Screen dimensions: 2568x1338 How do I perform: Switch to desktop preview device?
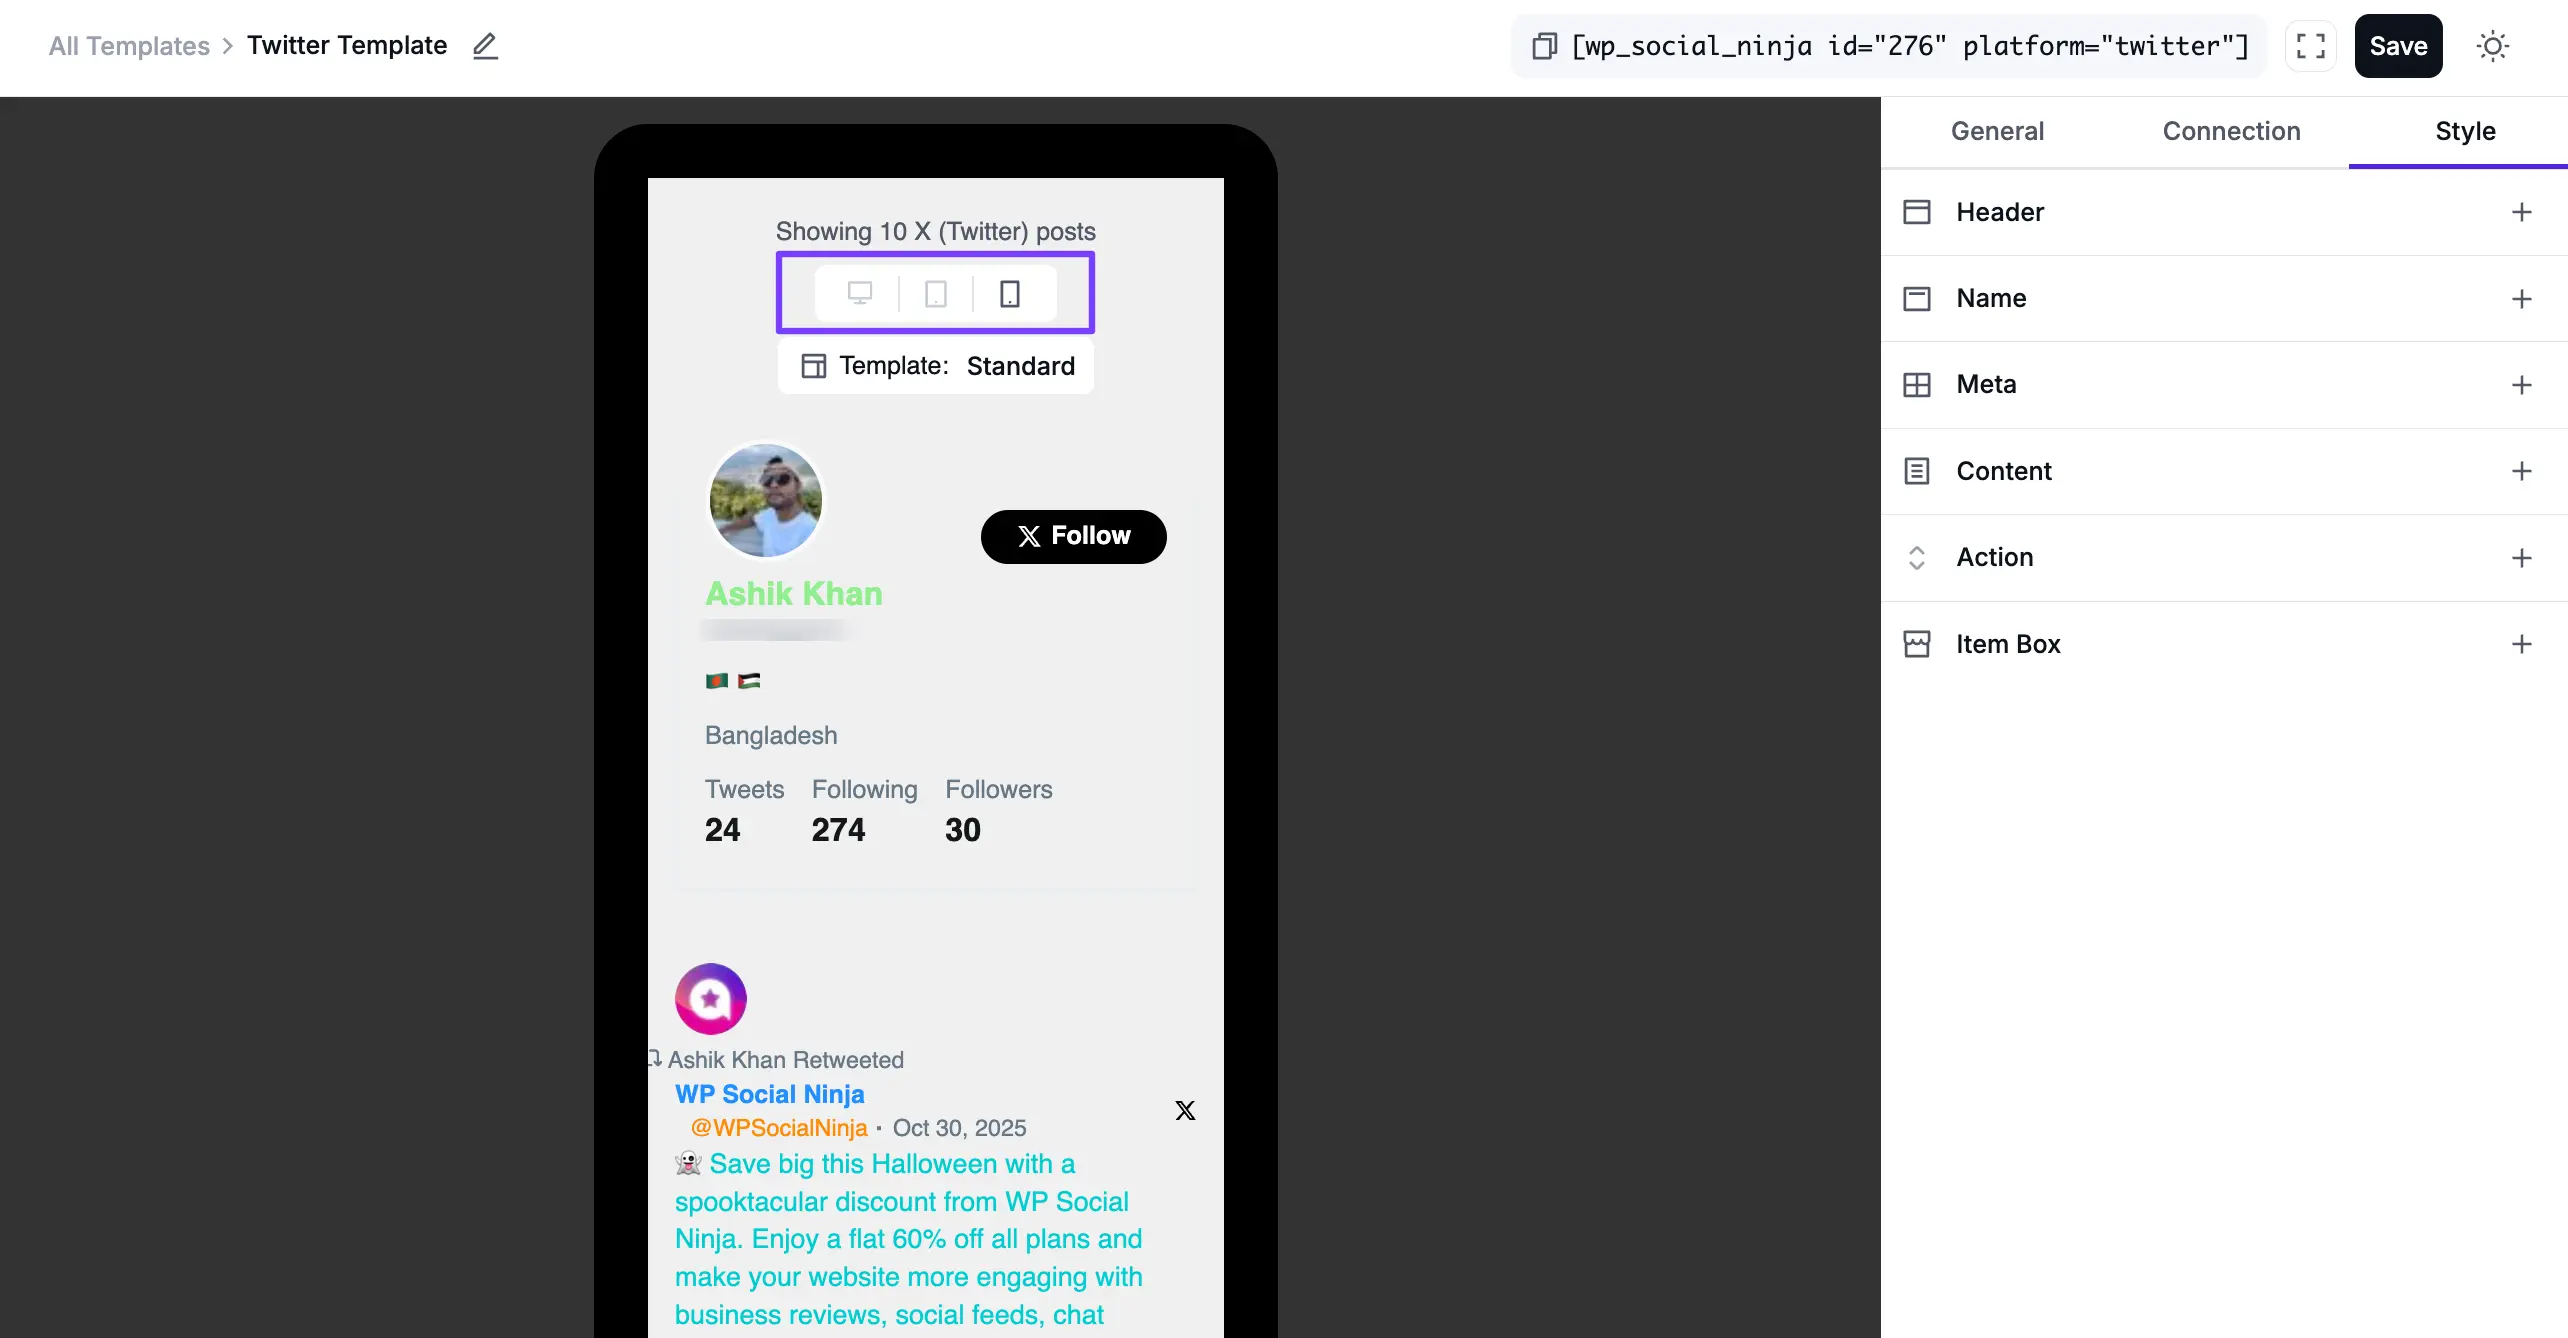[860, 293]
